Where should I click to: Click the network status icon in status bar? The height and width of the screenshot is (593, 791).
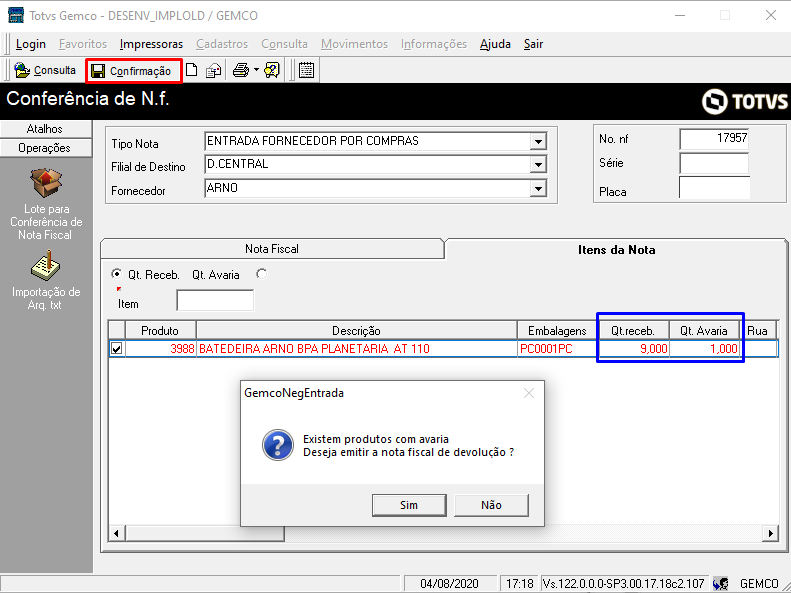720,583
